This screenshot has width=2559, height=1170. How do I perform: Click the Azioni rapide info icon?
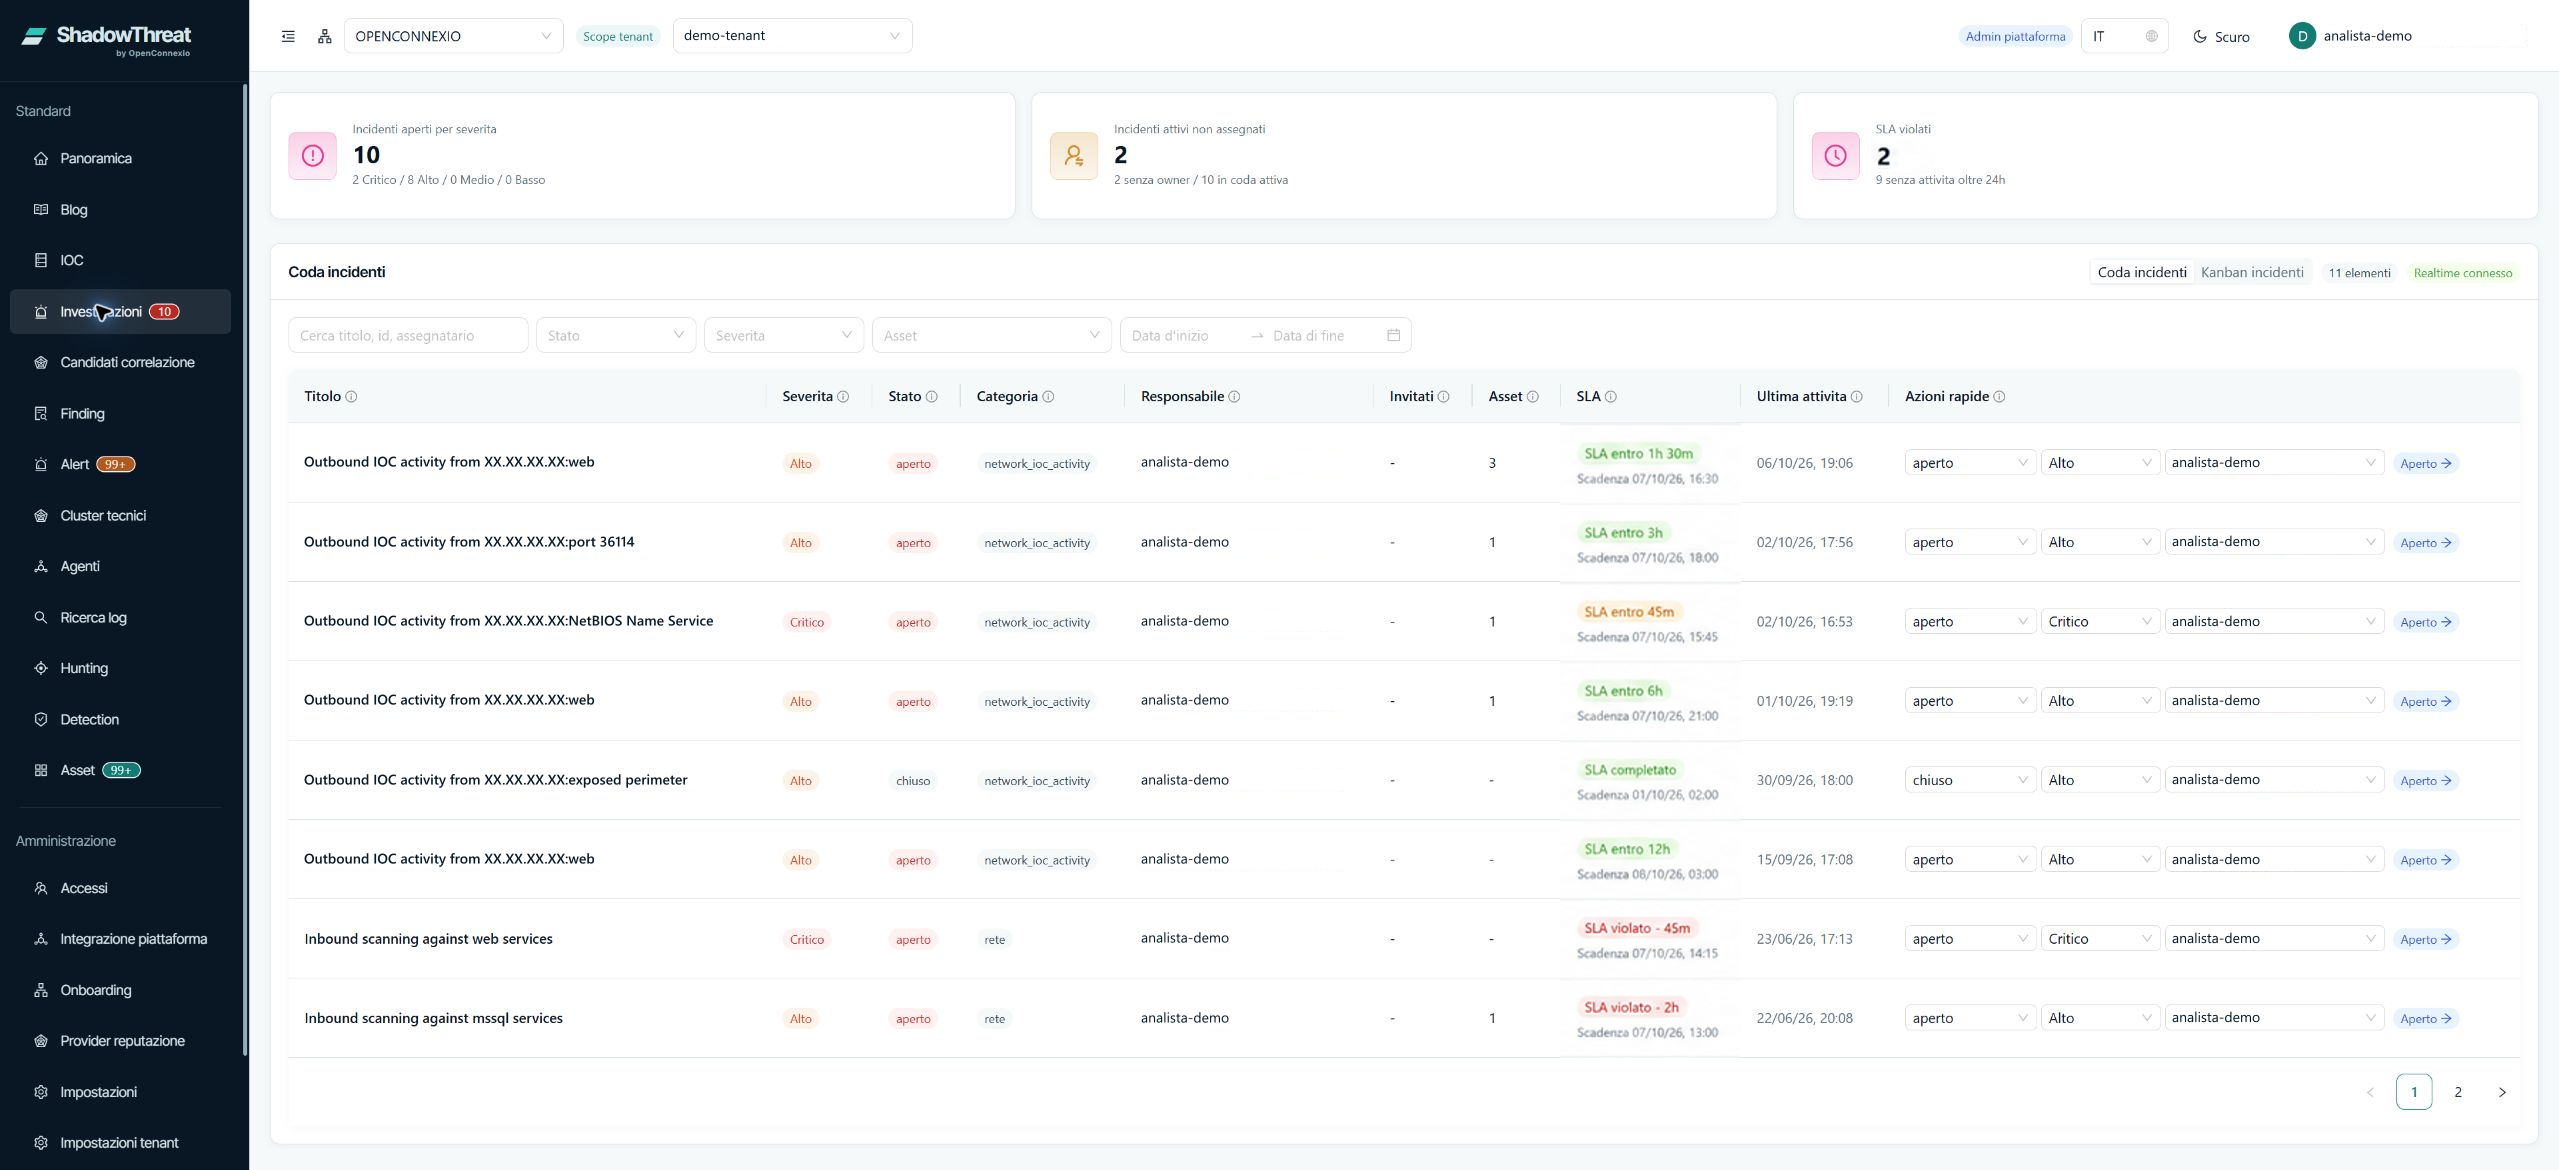[x=1999, y=397]
